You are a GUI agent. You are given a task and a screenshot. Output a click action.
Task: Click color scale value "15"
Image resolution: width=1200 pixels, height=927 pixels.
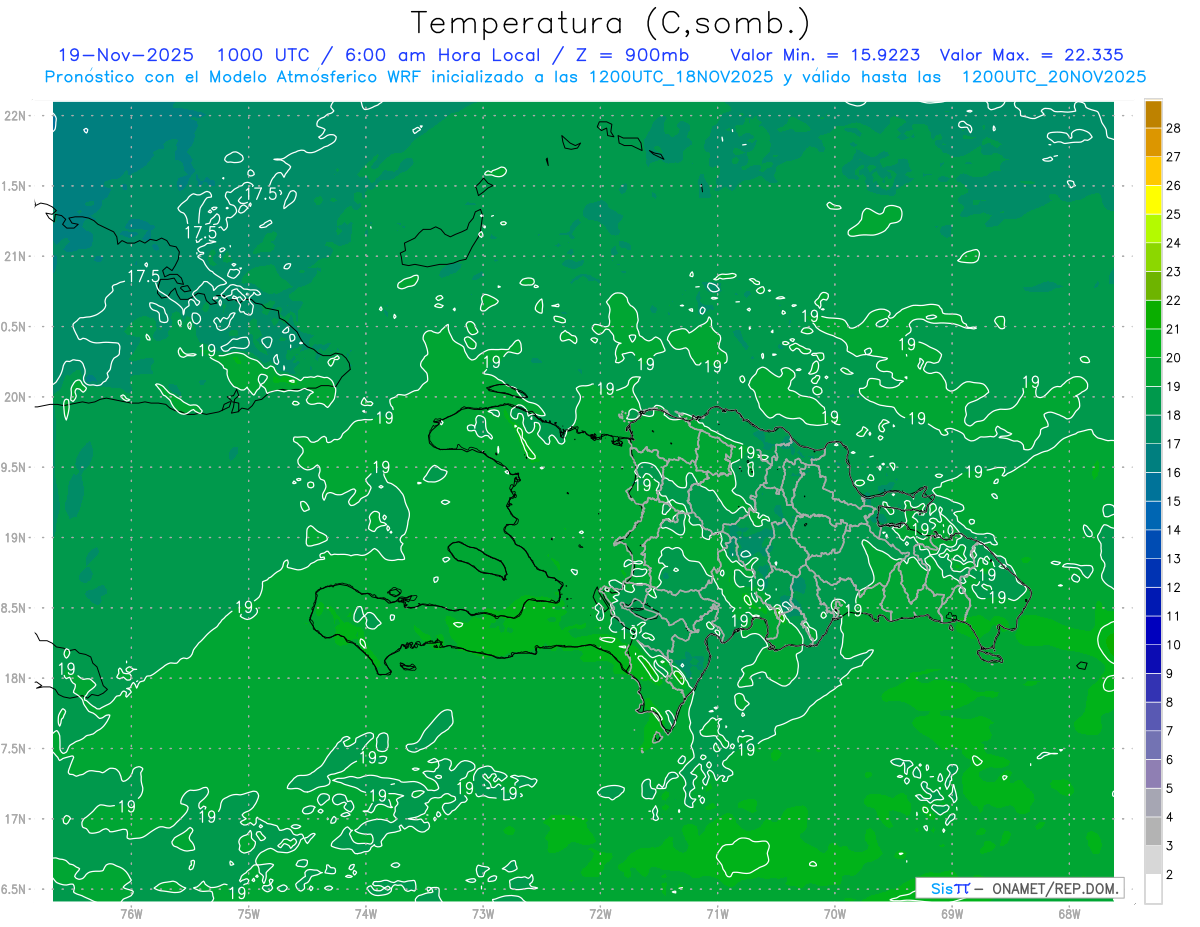1174,501
